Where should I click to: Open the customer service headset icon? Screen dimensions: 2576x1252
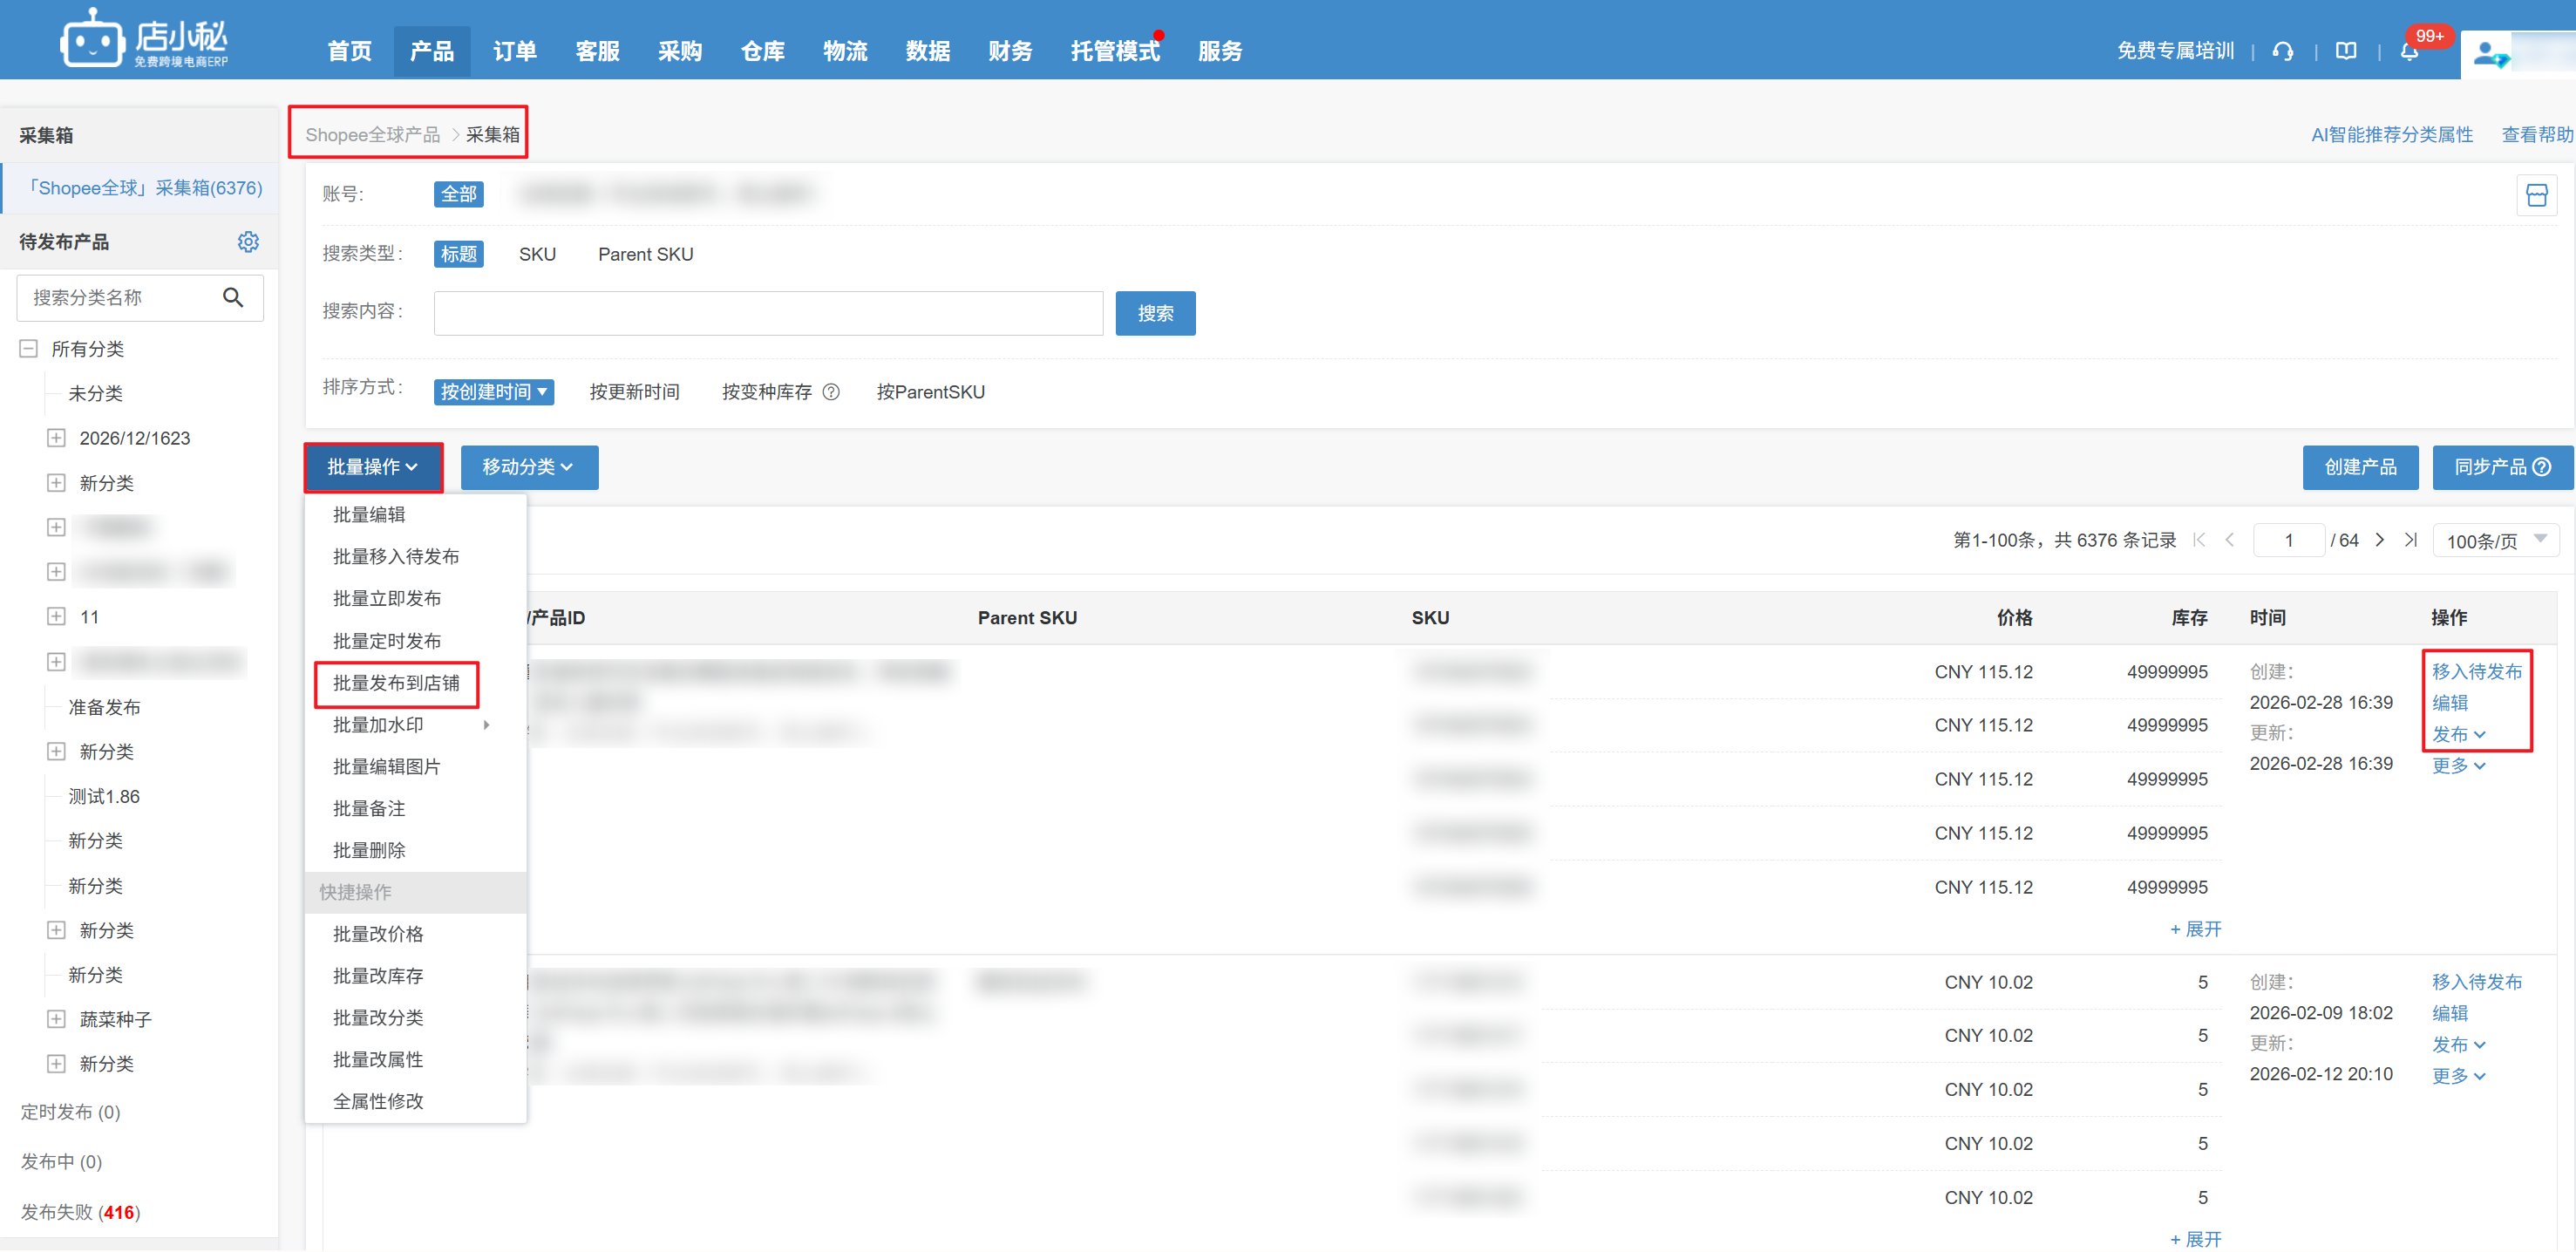point(2282,51)
